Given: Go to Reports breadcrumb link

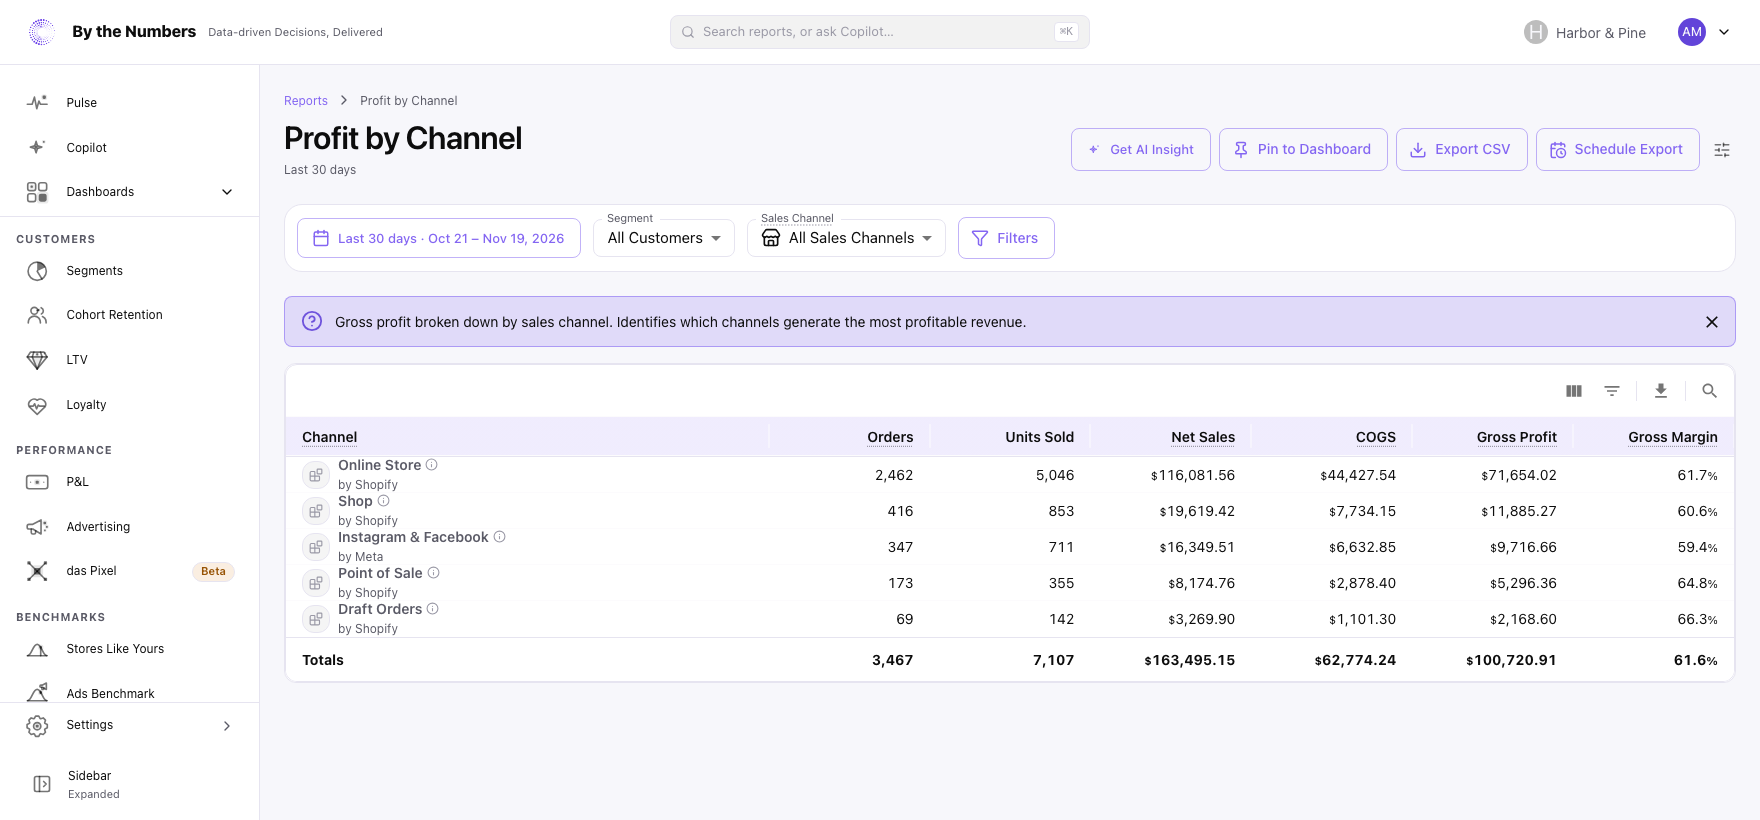Looking at the screenshot, I should (306, 101).
